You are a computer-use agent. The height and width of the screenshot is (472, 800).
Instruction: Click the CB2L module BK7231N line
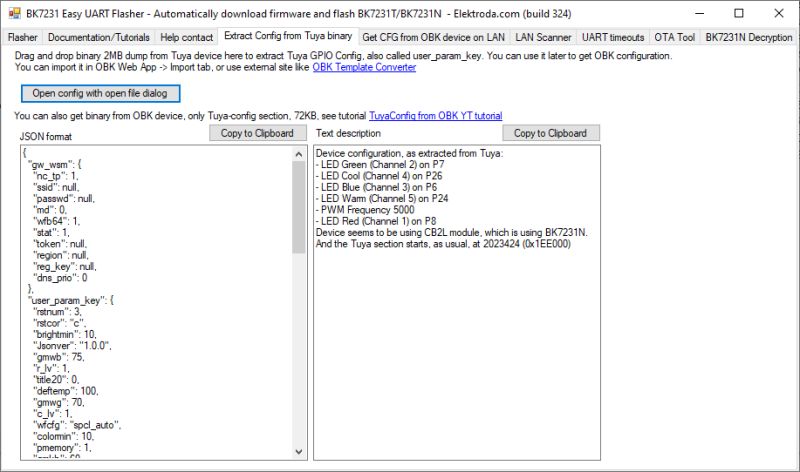tap(452, 233)
